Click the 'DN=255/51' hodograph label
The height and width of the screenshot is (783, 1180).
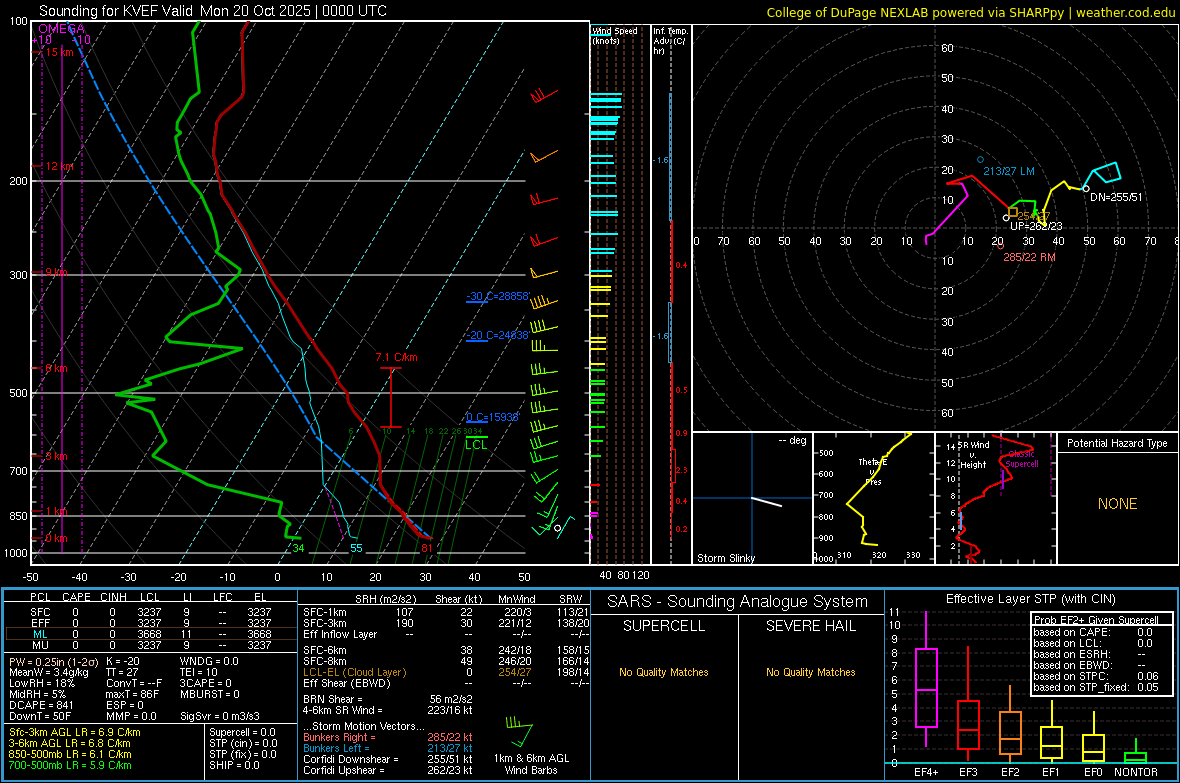point(1116,197)
